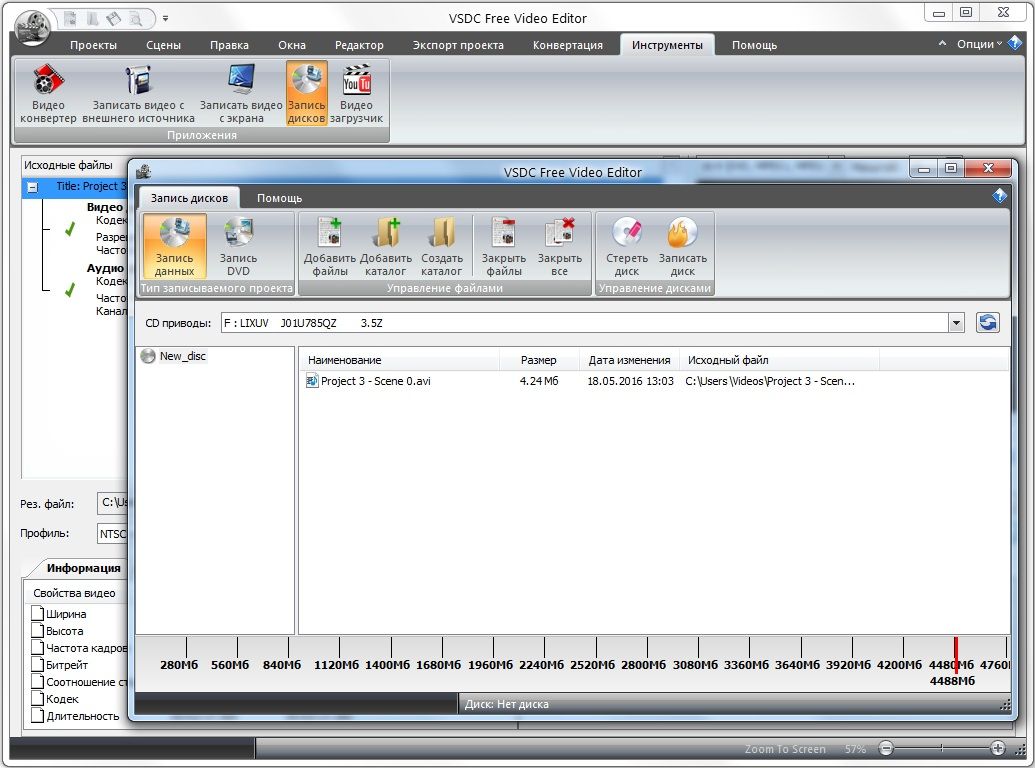Open the main window Помощь tab

click(754, 45)
